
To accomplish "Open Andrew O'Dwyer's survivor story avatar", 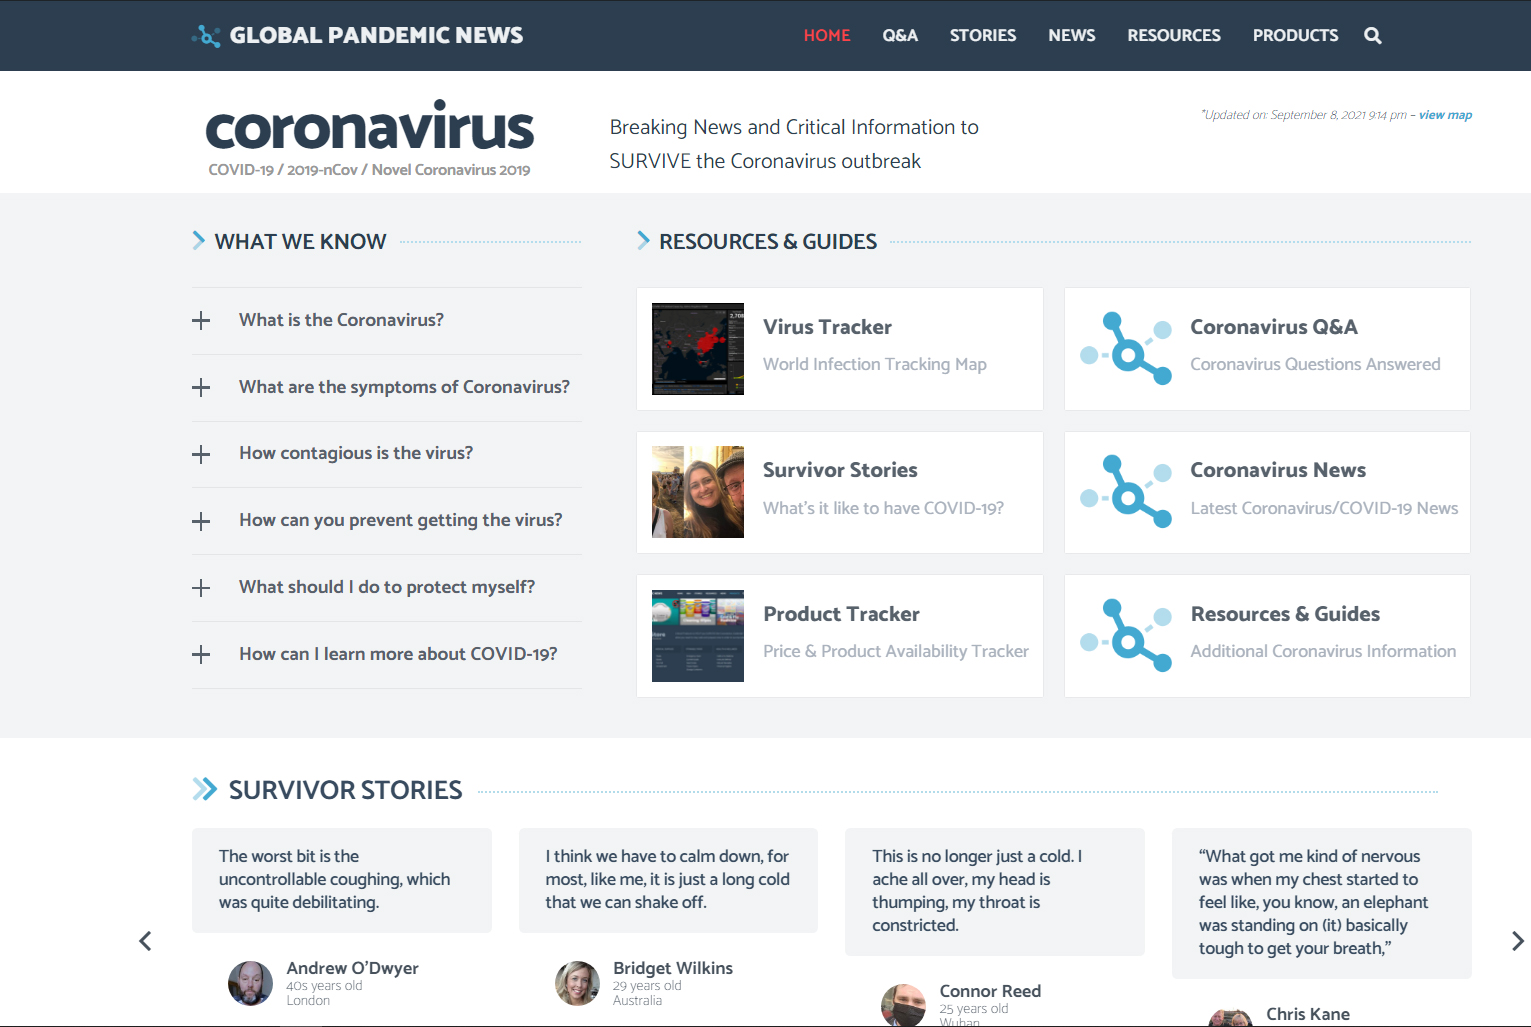I will (250, 983).
